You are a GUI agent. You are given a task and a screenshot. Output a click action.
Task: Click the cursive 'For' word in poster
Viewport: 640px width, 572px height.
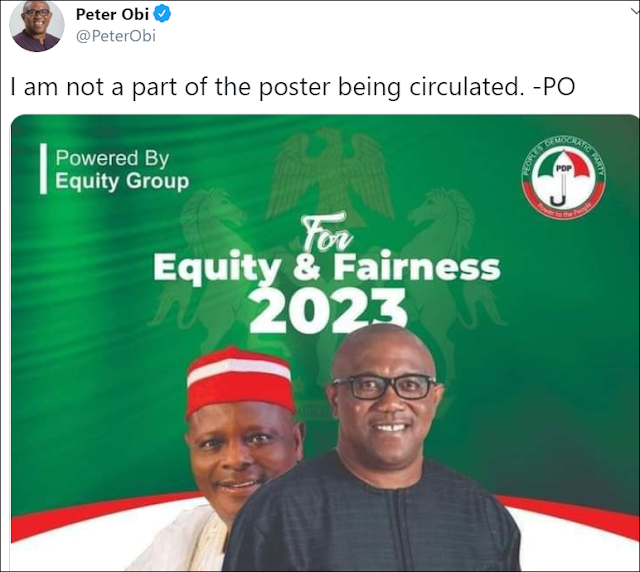point(327,233)
